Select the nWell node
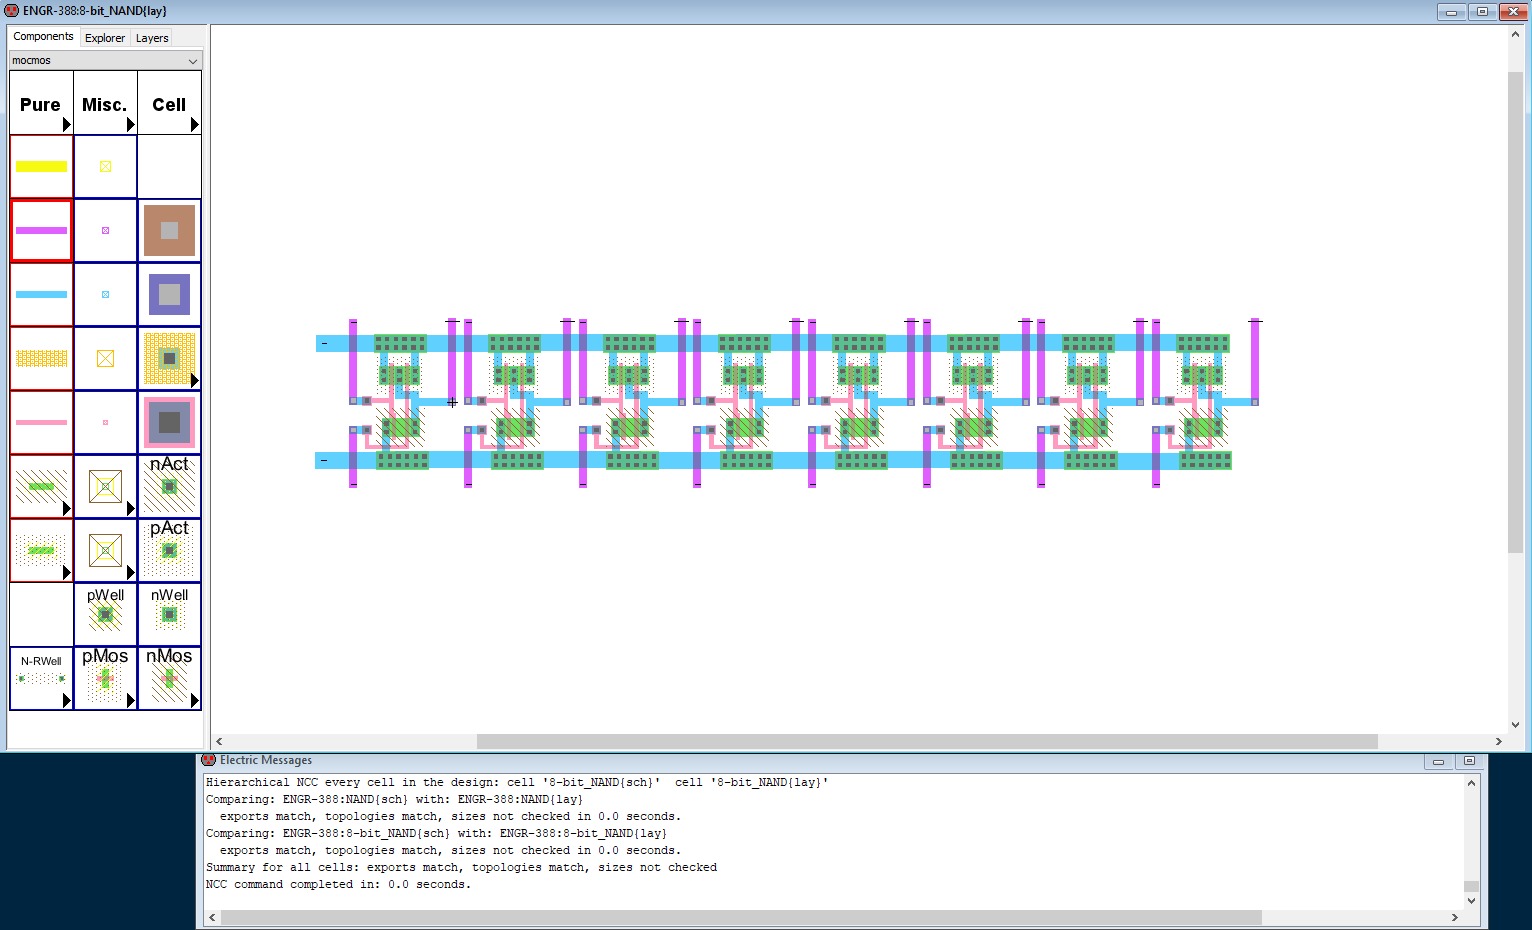Image resolution: width=1532 pixels, height=930 pixels. pyautogui.click(x=169, y=614)
